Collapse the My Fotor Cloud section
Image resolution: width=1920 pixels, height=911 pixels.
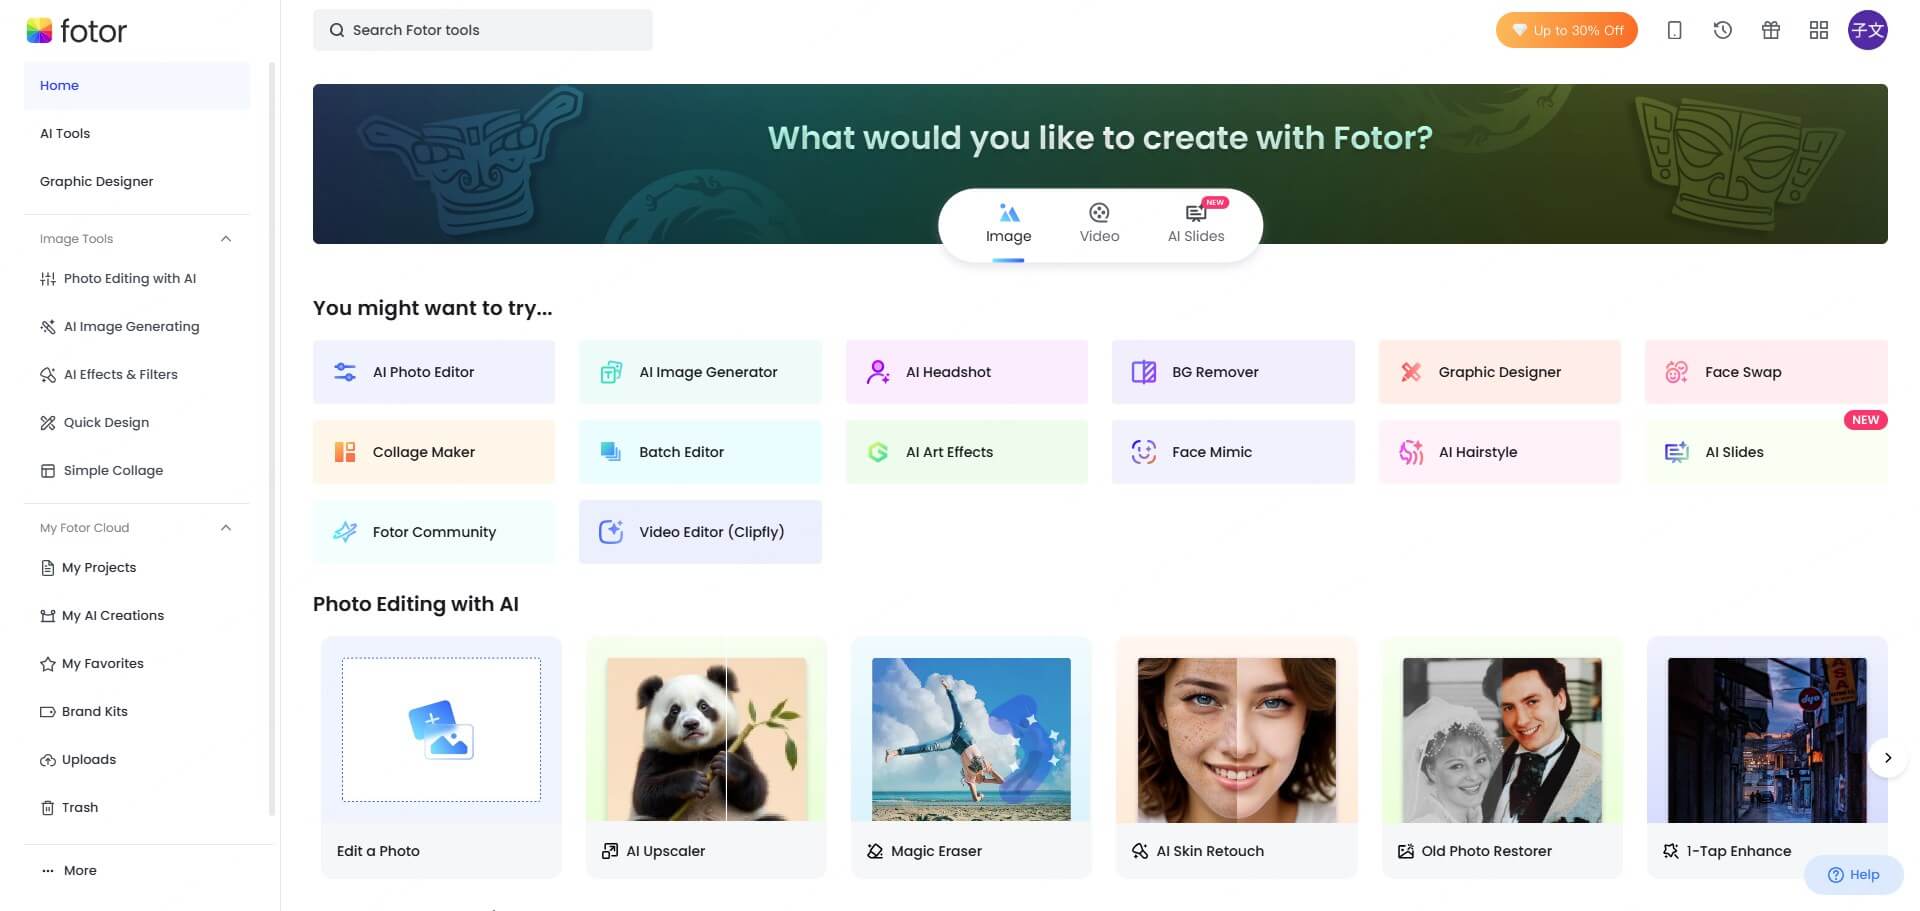(x=226, y=528)
